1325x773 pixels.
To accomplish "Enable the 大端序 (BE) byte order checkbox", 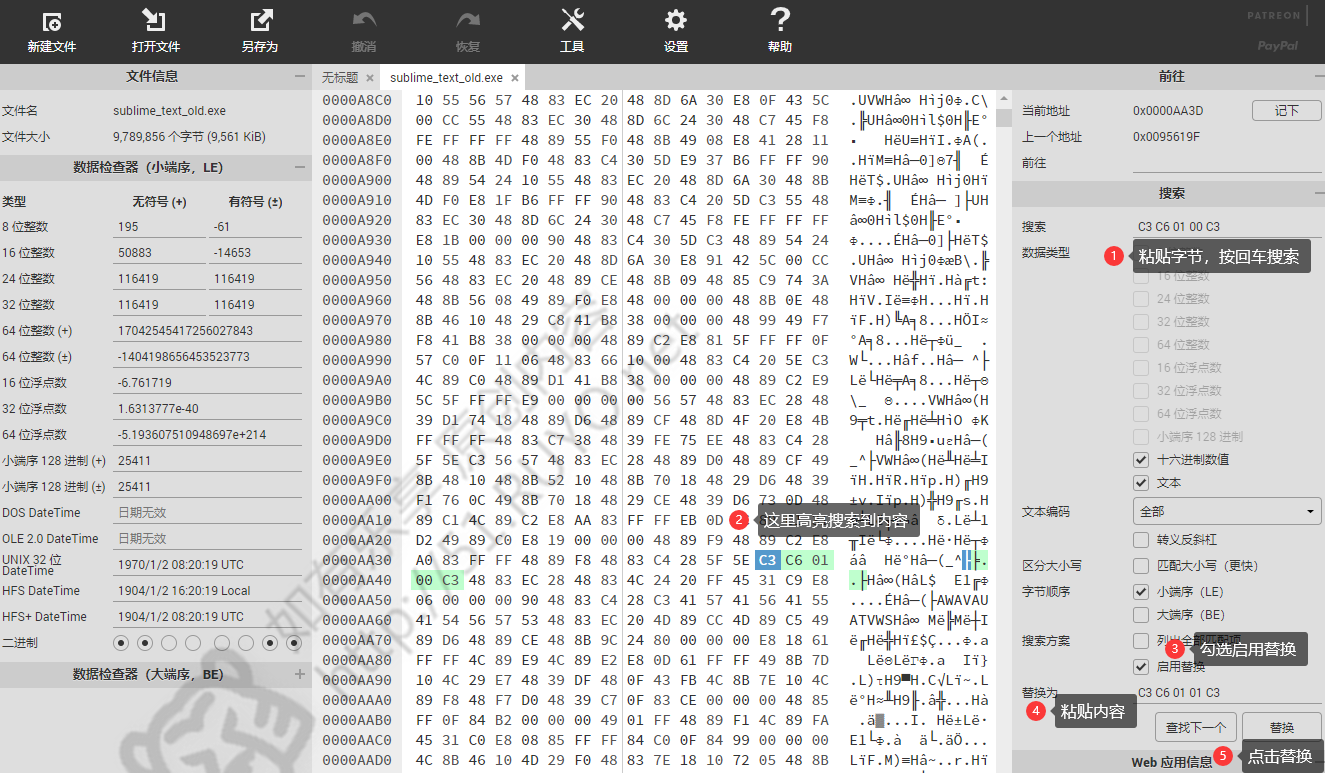I will 1141,615.
